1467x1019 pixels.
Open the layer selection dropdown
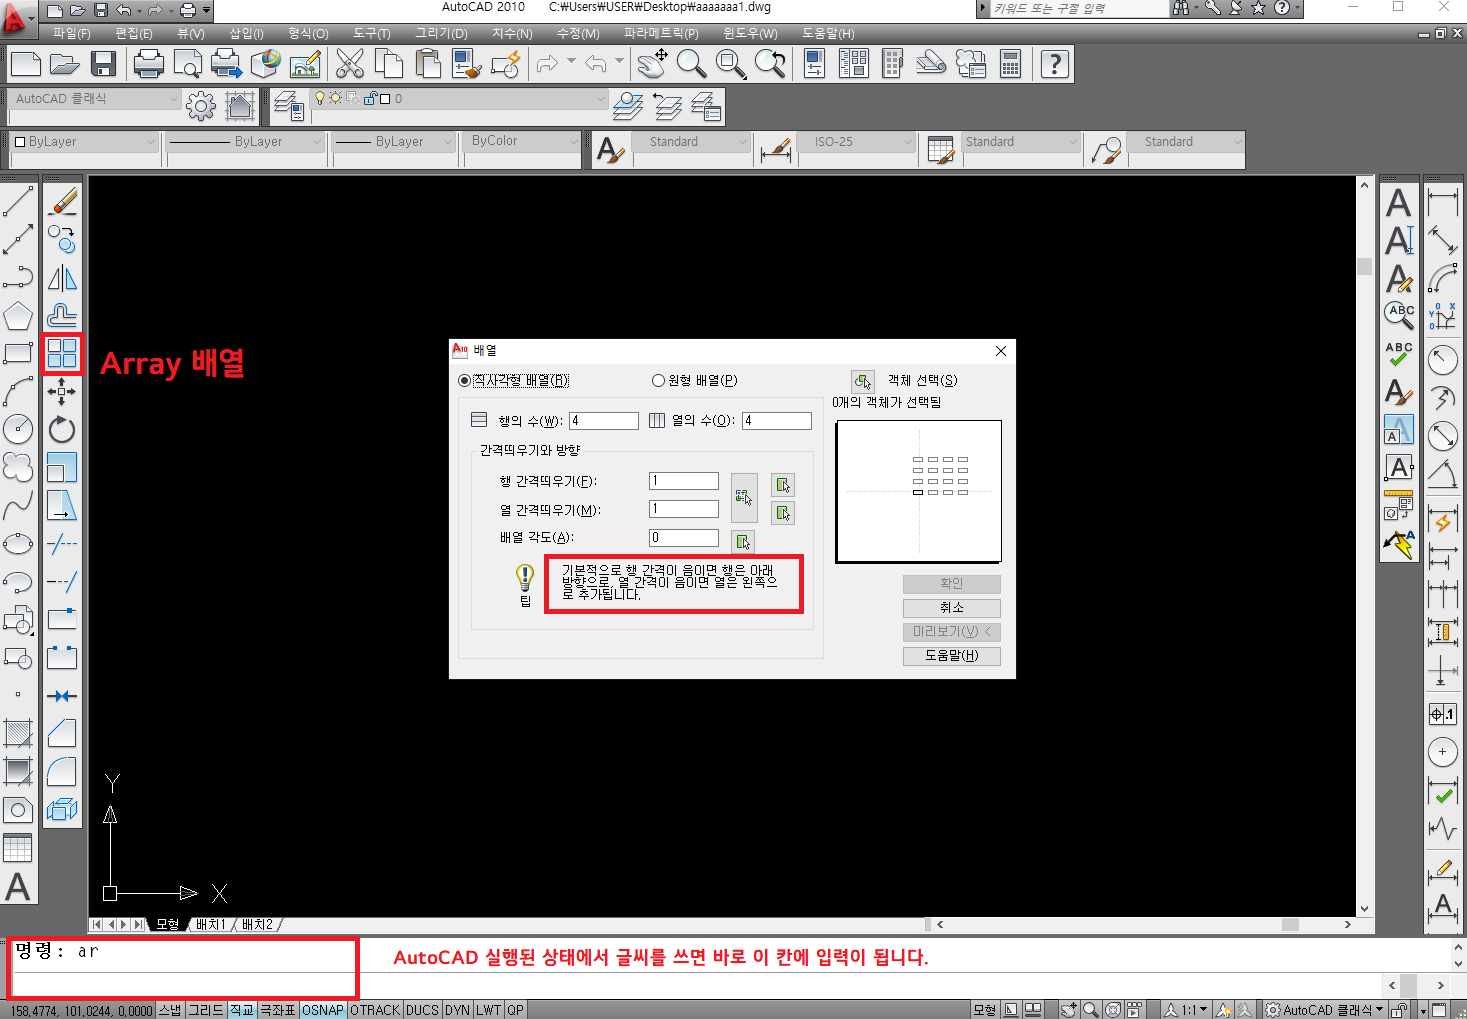coord(458,99)
